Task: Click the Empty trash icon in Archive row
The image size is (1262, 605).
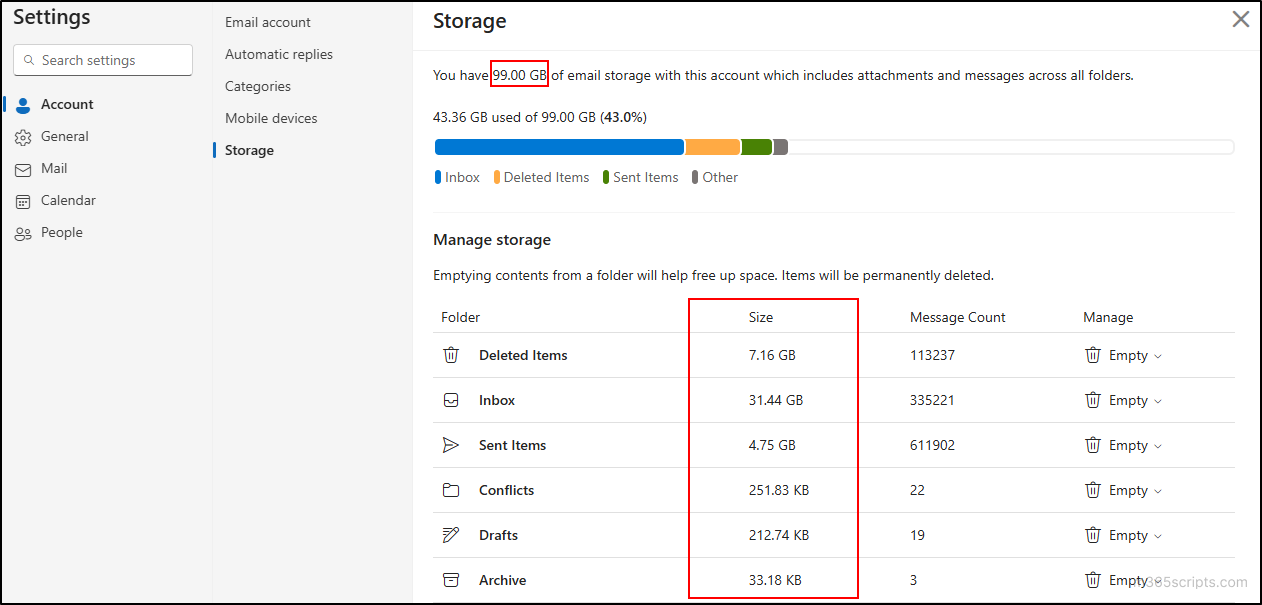Action: pyautogui.click(x=1093, y=580)
